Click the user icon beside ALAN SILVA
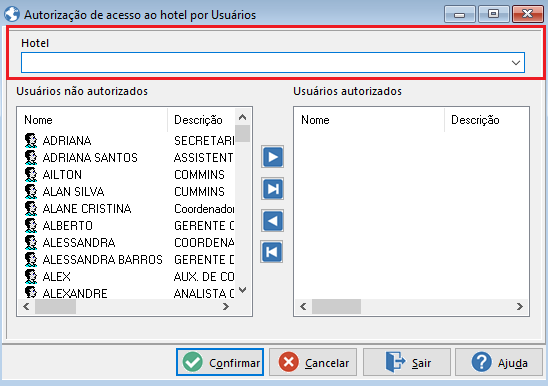 click(31, 192)
